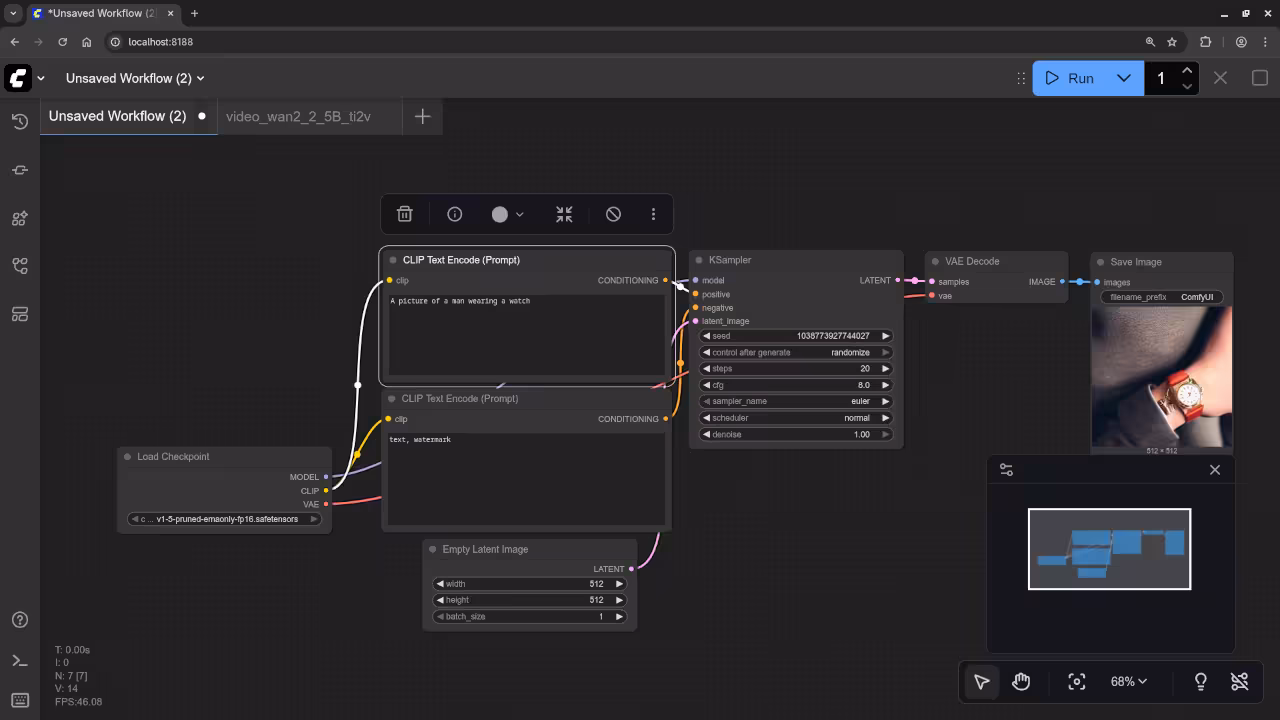Add a new workflow tab

422,116
